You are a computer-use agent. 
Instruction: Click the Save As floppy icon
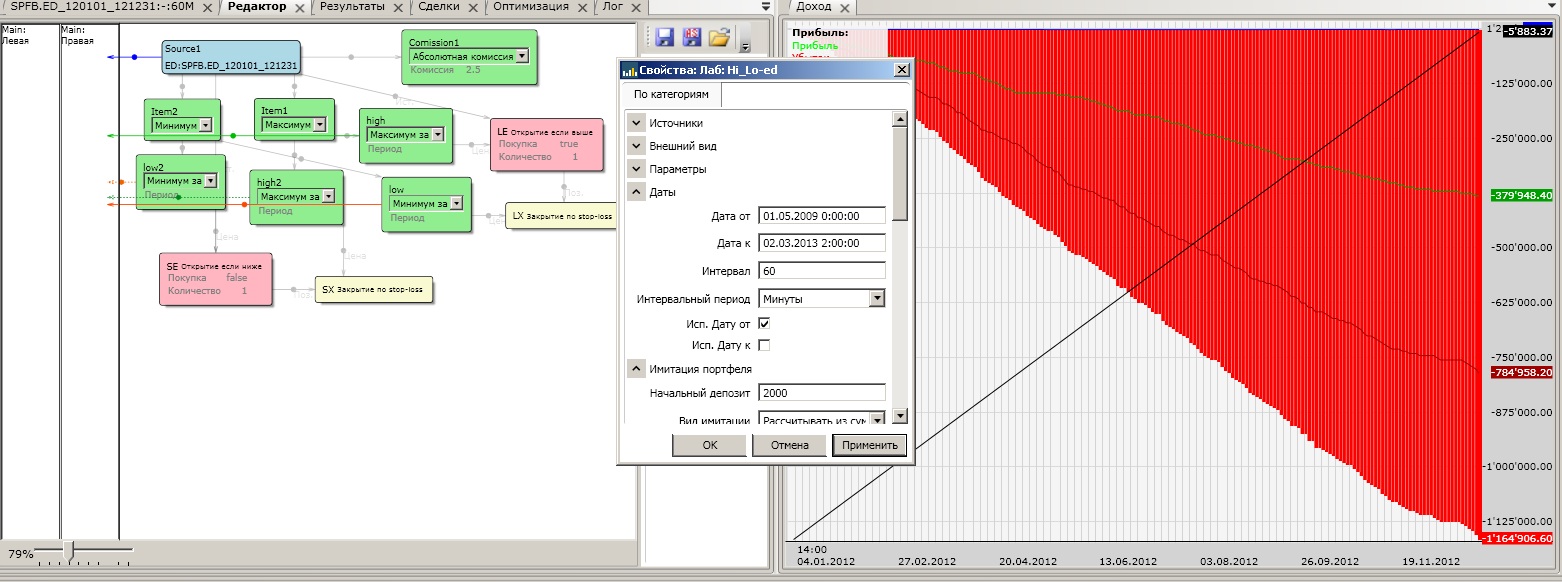[692, 37]
